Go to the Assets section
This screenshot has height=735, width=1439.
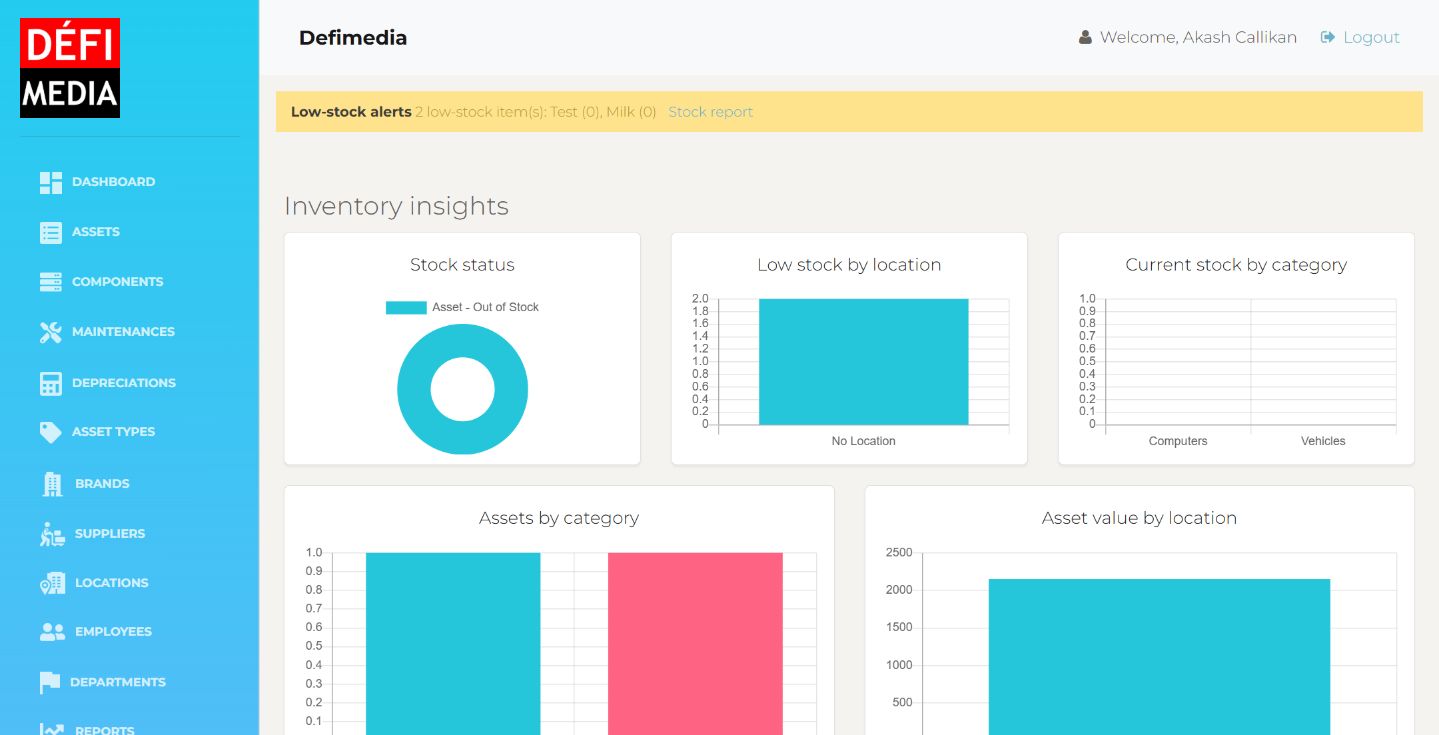click(x=95, y=232)
